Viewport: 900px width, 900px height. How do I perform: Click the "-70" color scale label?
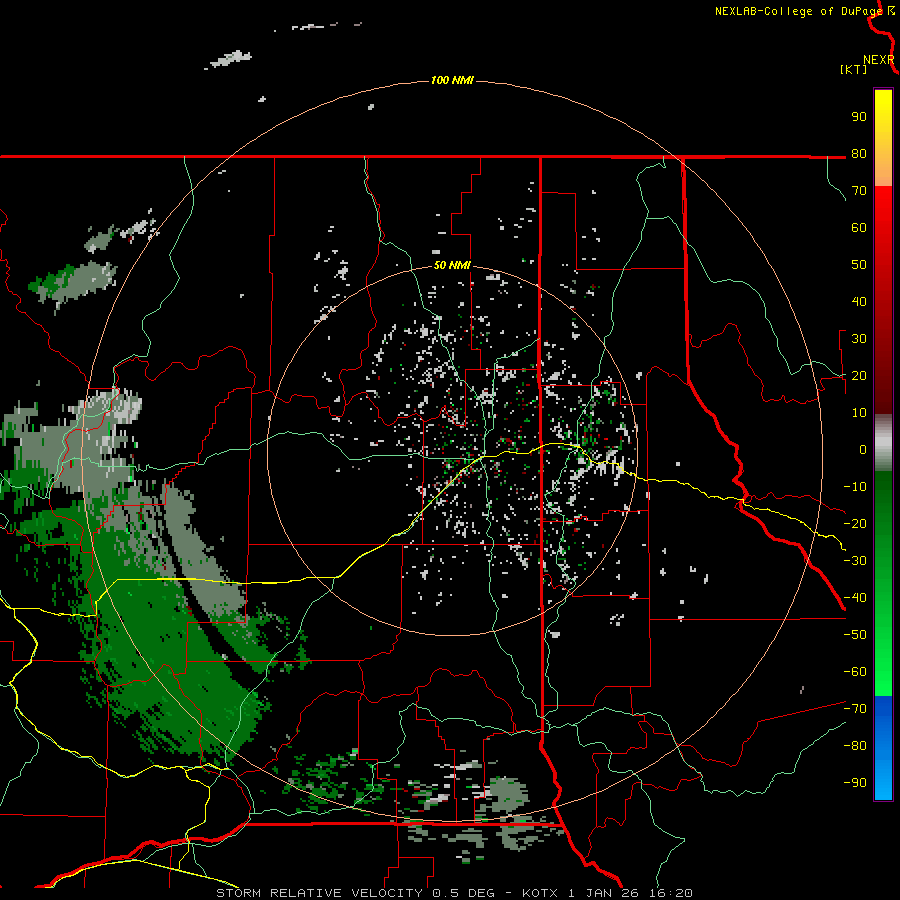point(855,708)
